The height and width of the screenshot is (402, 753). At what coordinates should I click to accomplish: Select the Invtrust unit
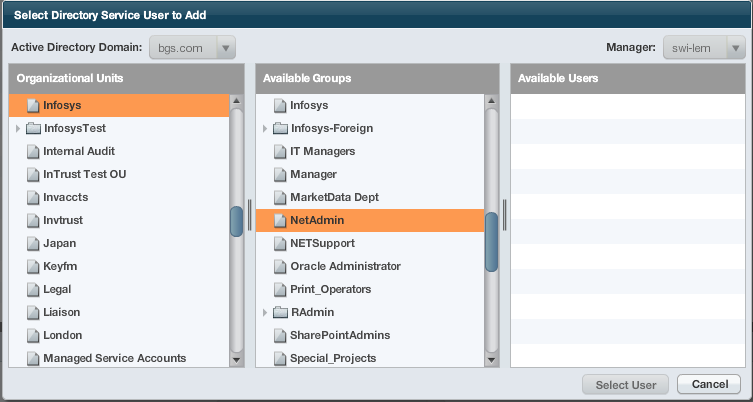click(x=119, y=220)
